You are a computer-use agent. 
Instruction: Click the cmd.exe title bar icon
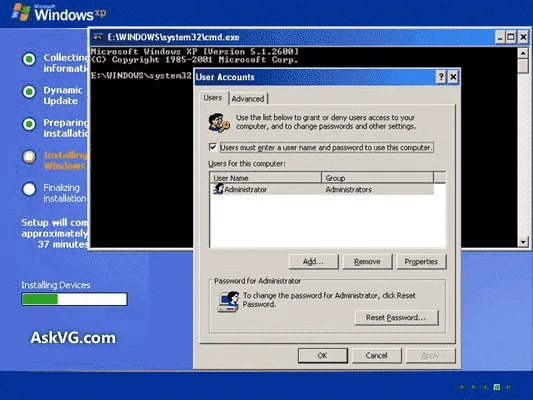tap(98, 37)
